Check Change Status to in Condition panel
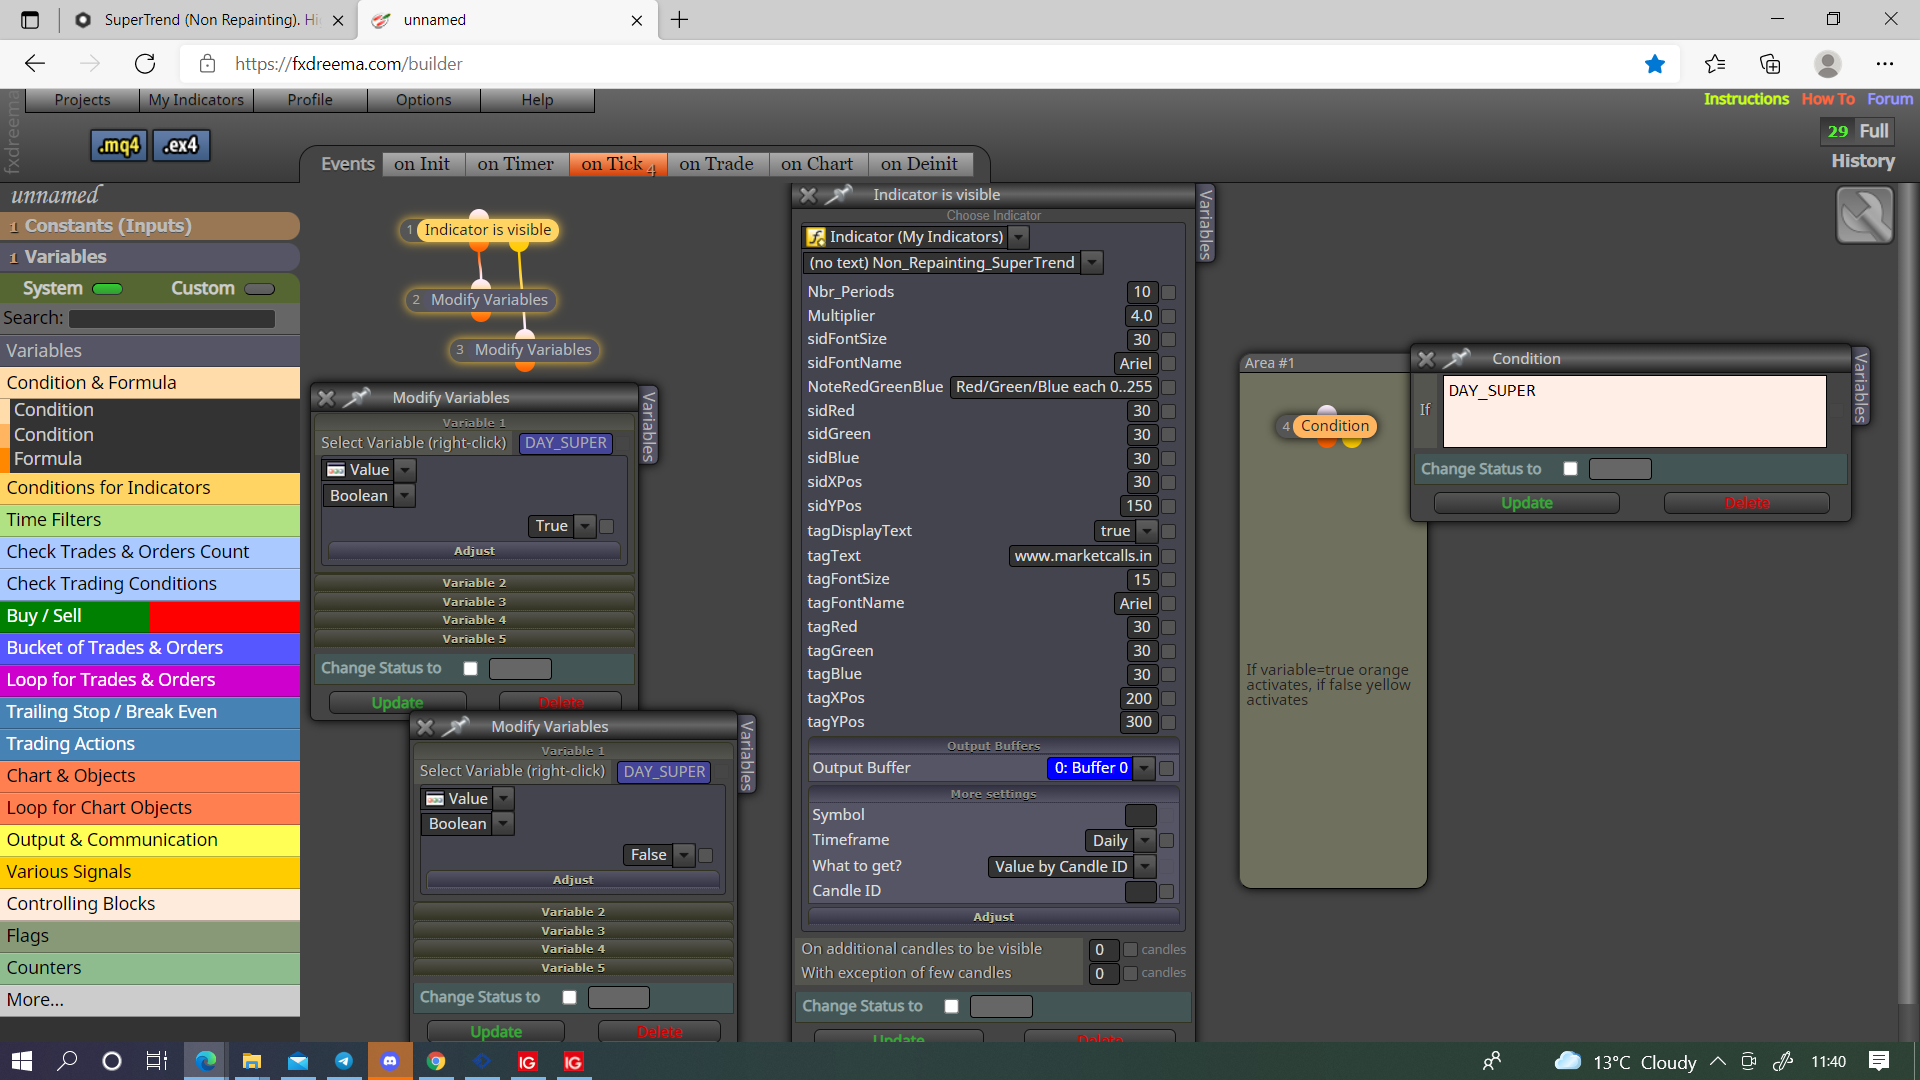This screenshot has height=1080, width=1920. 1570,469
